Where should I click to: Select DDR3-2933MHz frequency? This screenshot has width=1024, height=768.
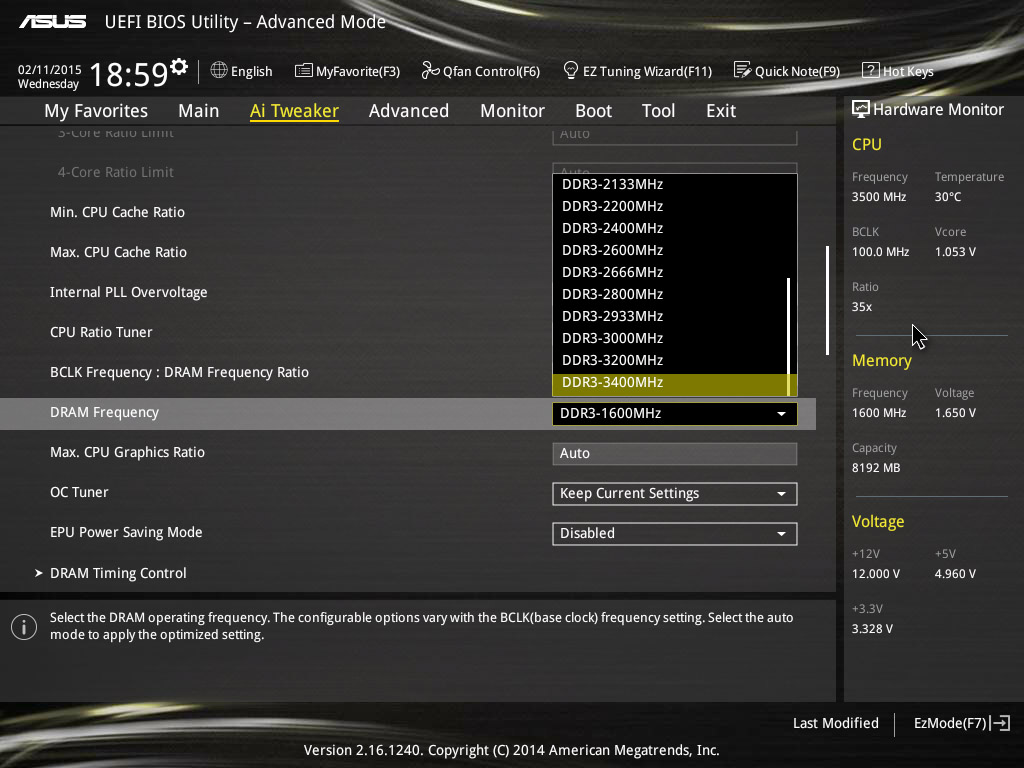point(670,316)
